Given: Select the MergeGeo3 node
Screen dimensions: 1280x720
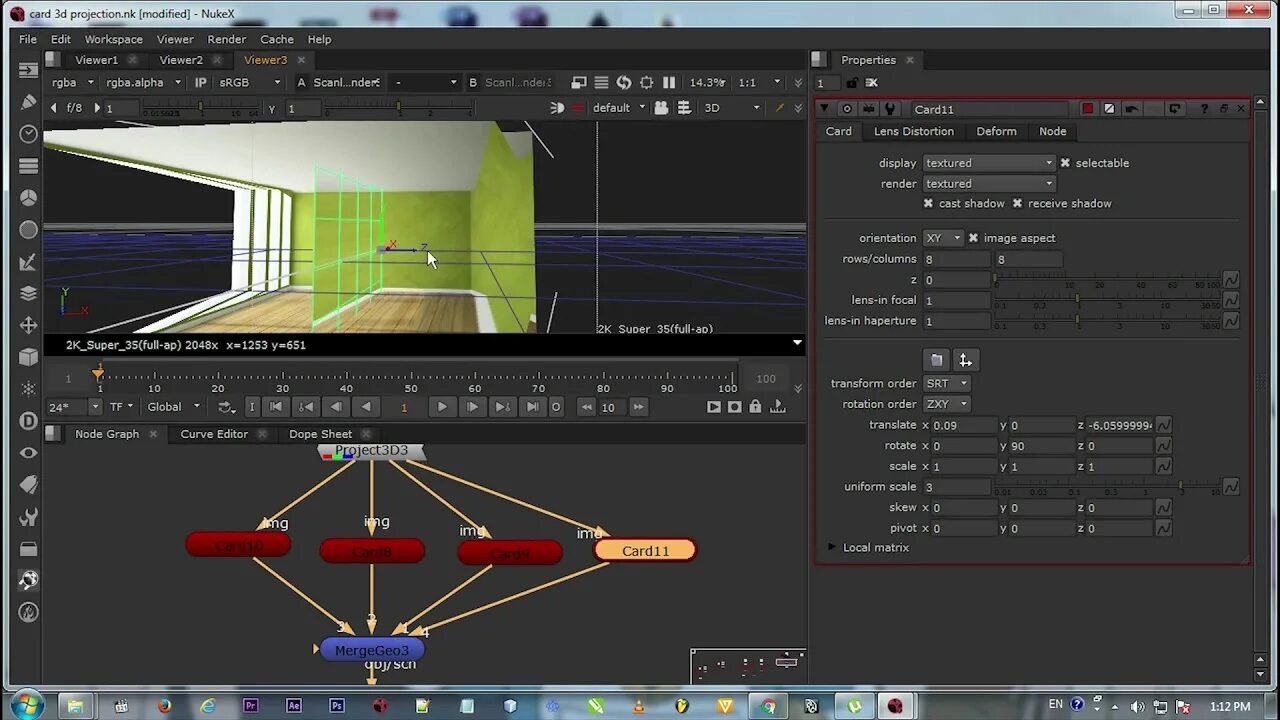Looking at the screenshot, I should pyautogui.click(x=371, y=650).
